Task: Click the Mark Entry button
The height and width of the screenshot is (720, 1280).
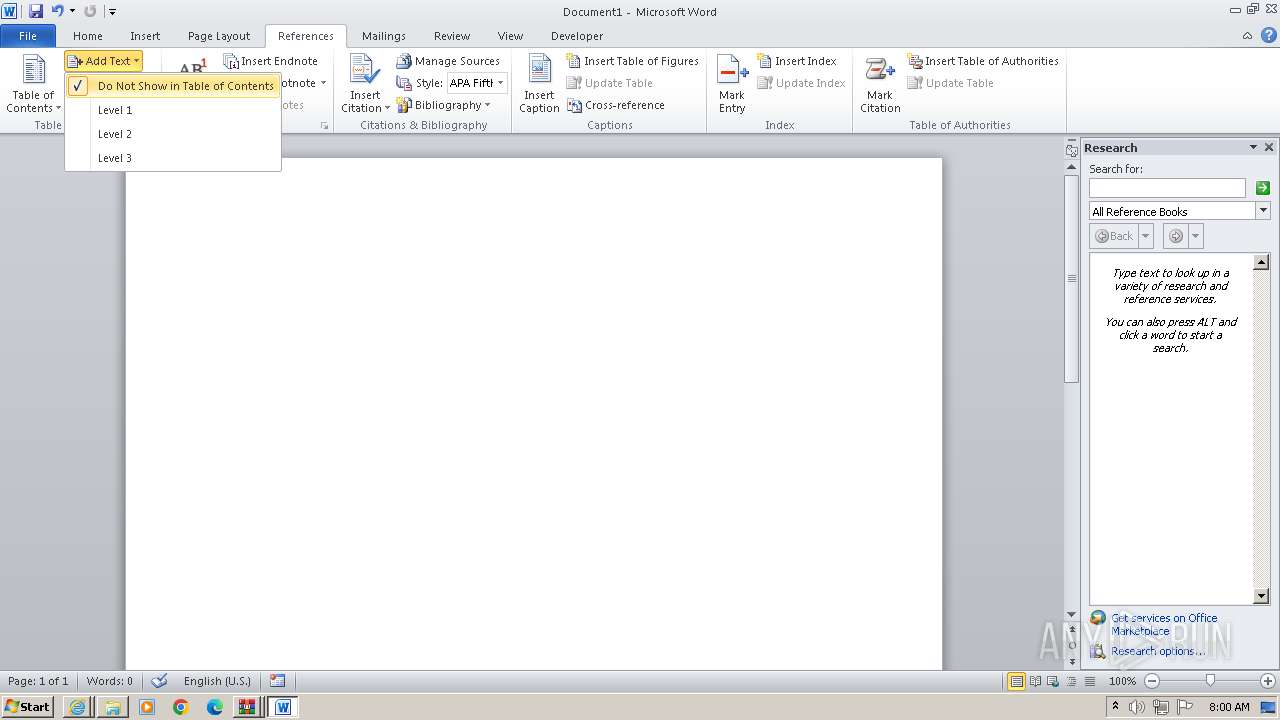Action: [x=732, y=84]
